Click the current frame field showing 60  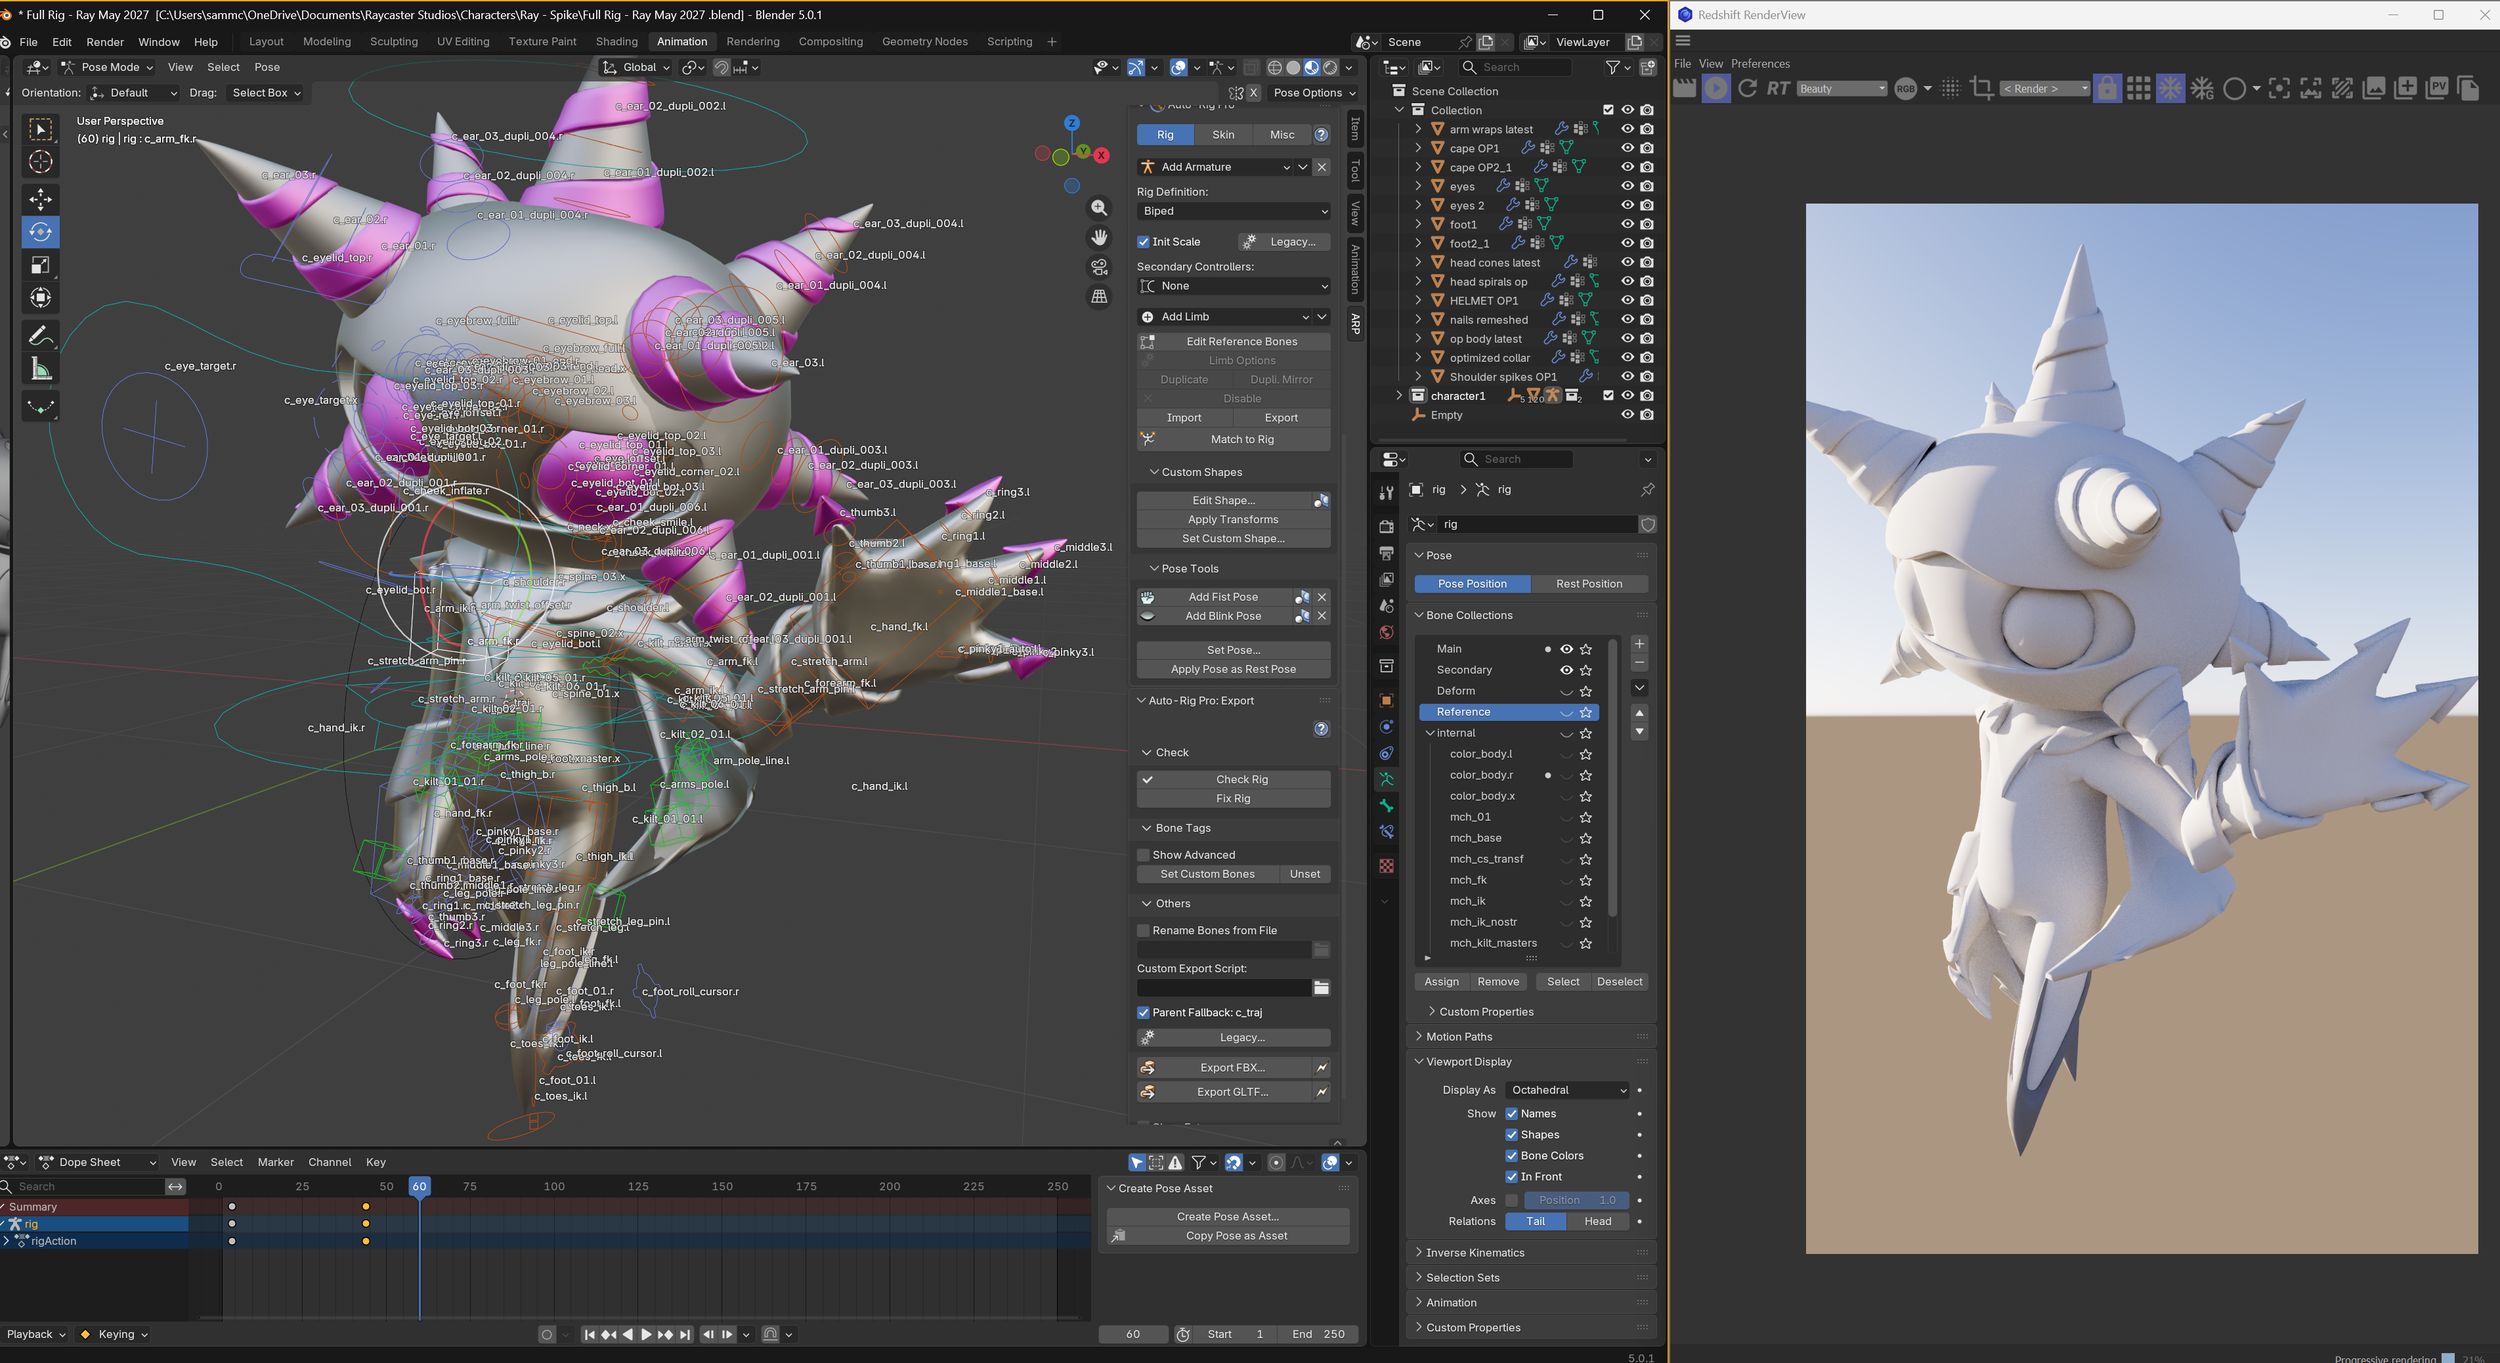[x=1132, y=1335]
